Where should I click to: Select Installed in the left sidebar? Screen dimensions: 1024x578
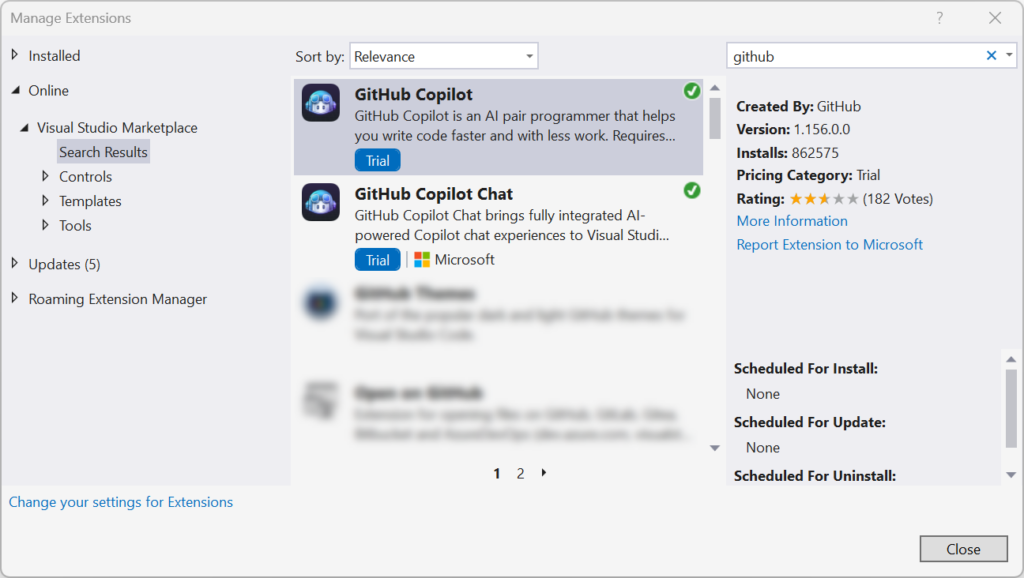tap(52, 55)
